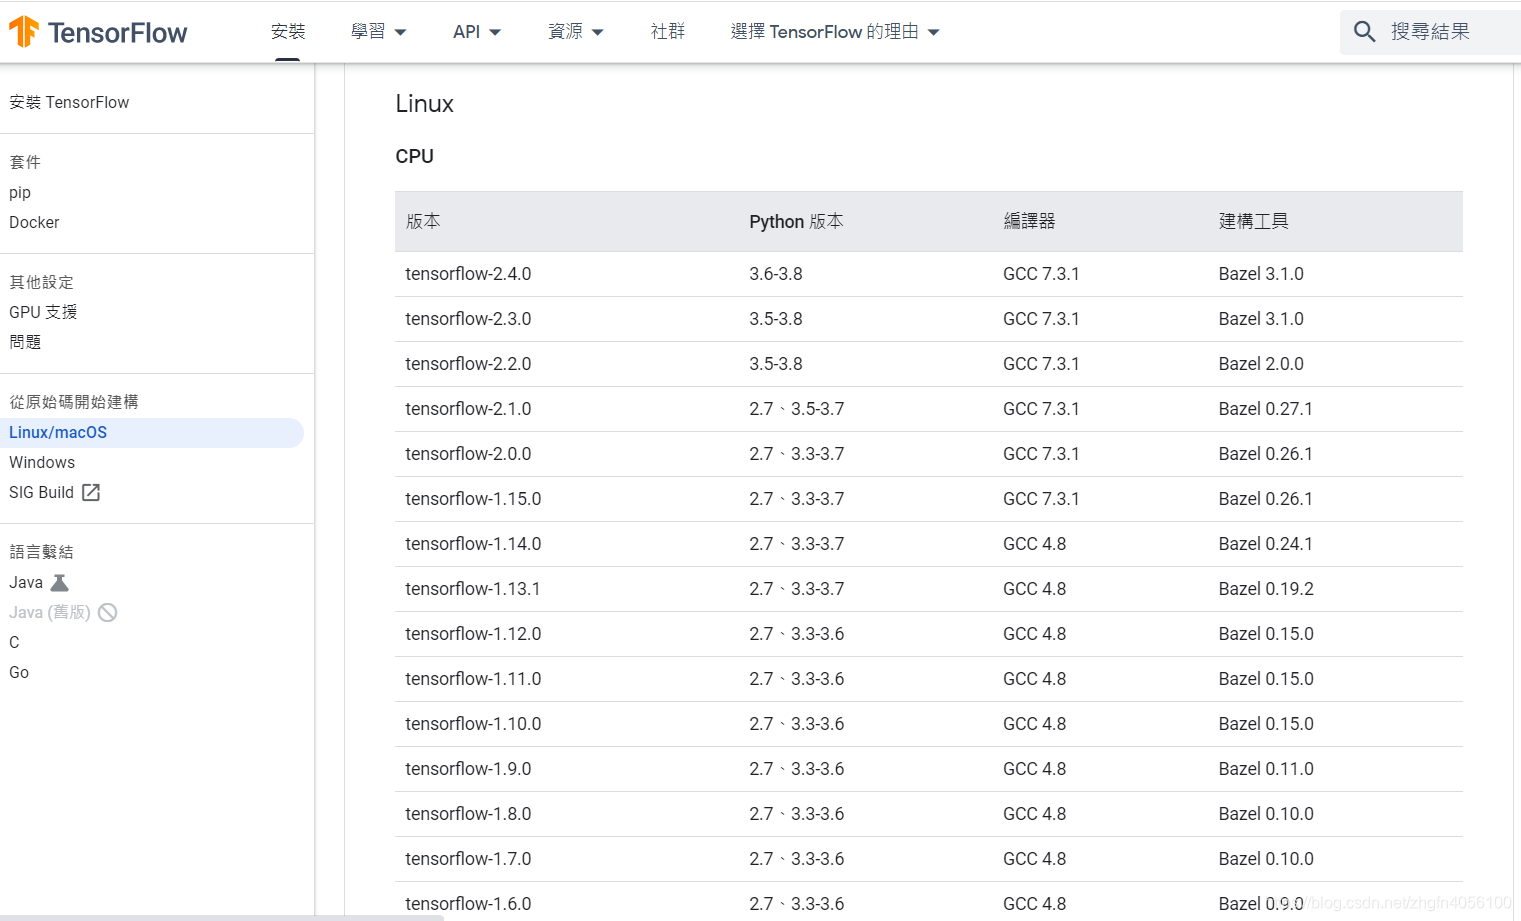Click the 語言繫結 sidebar heading
The height and width of the screenshot is (921, 1521).
click(x=41, y=552)
